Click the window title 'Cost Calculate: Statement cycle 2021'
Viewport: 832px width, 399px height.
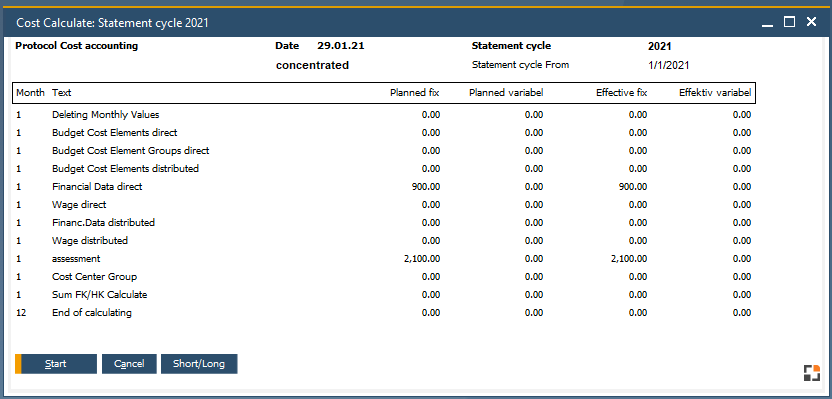coord(112,23)
